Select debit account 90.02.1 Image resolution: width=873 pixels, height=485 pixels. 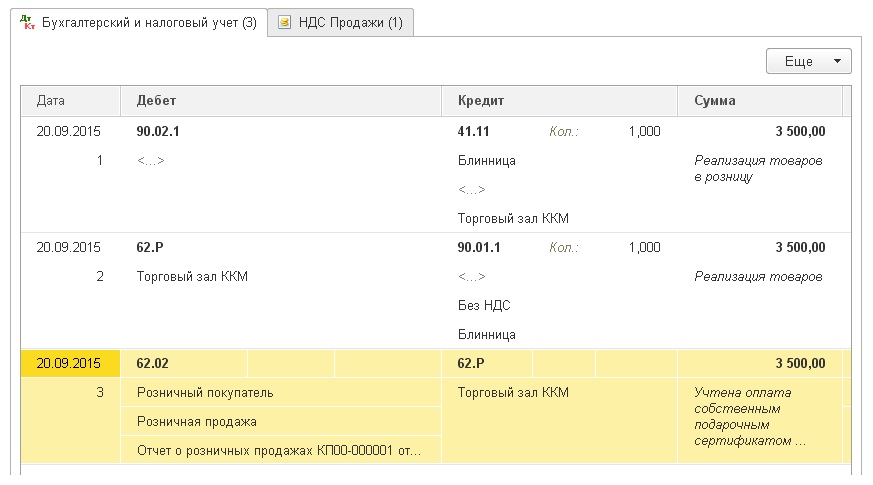click(158, 131)
